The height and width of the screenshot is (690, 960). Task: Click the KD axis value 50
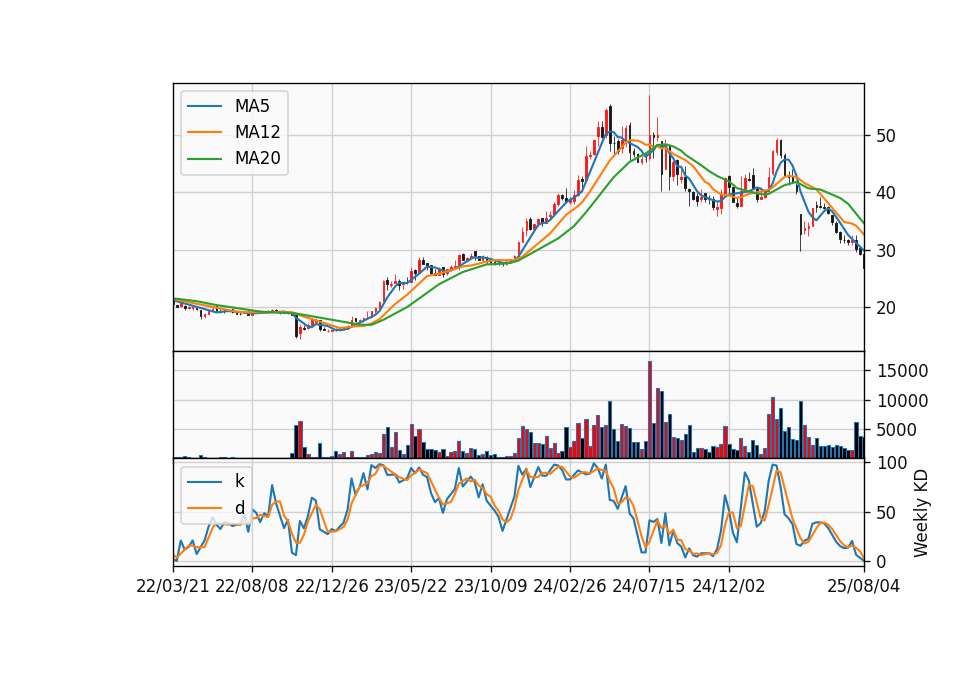[885, 513]
